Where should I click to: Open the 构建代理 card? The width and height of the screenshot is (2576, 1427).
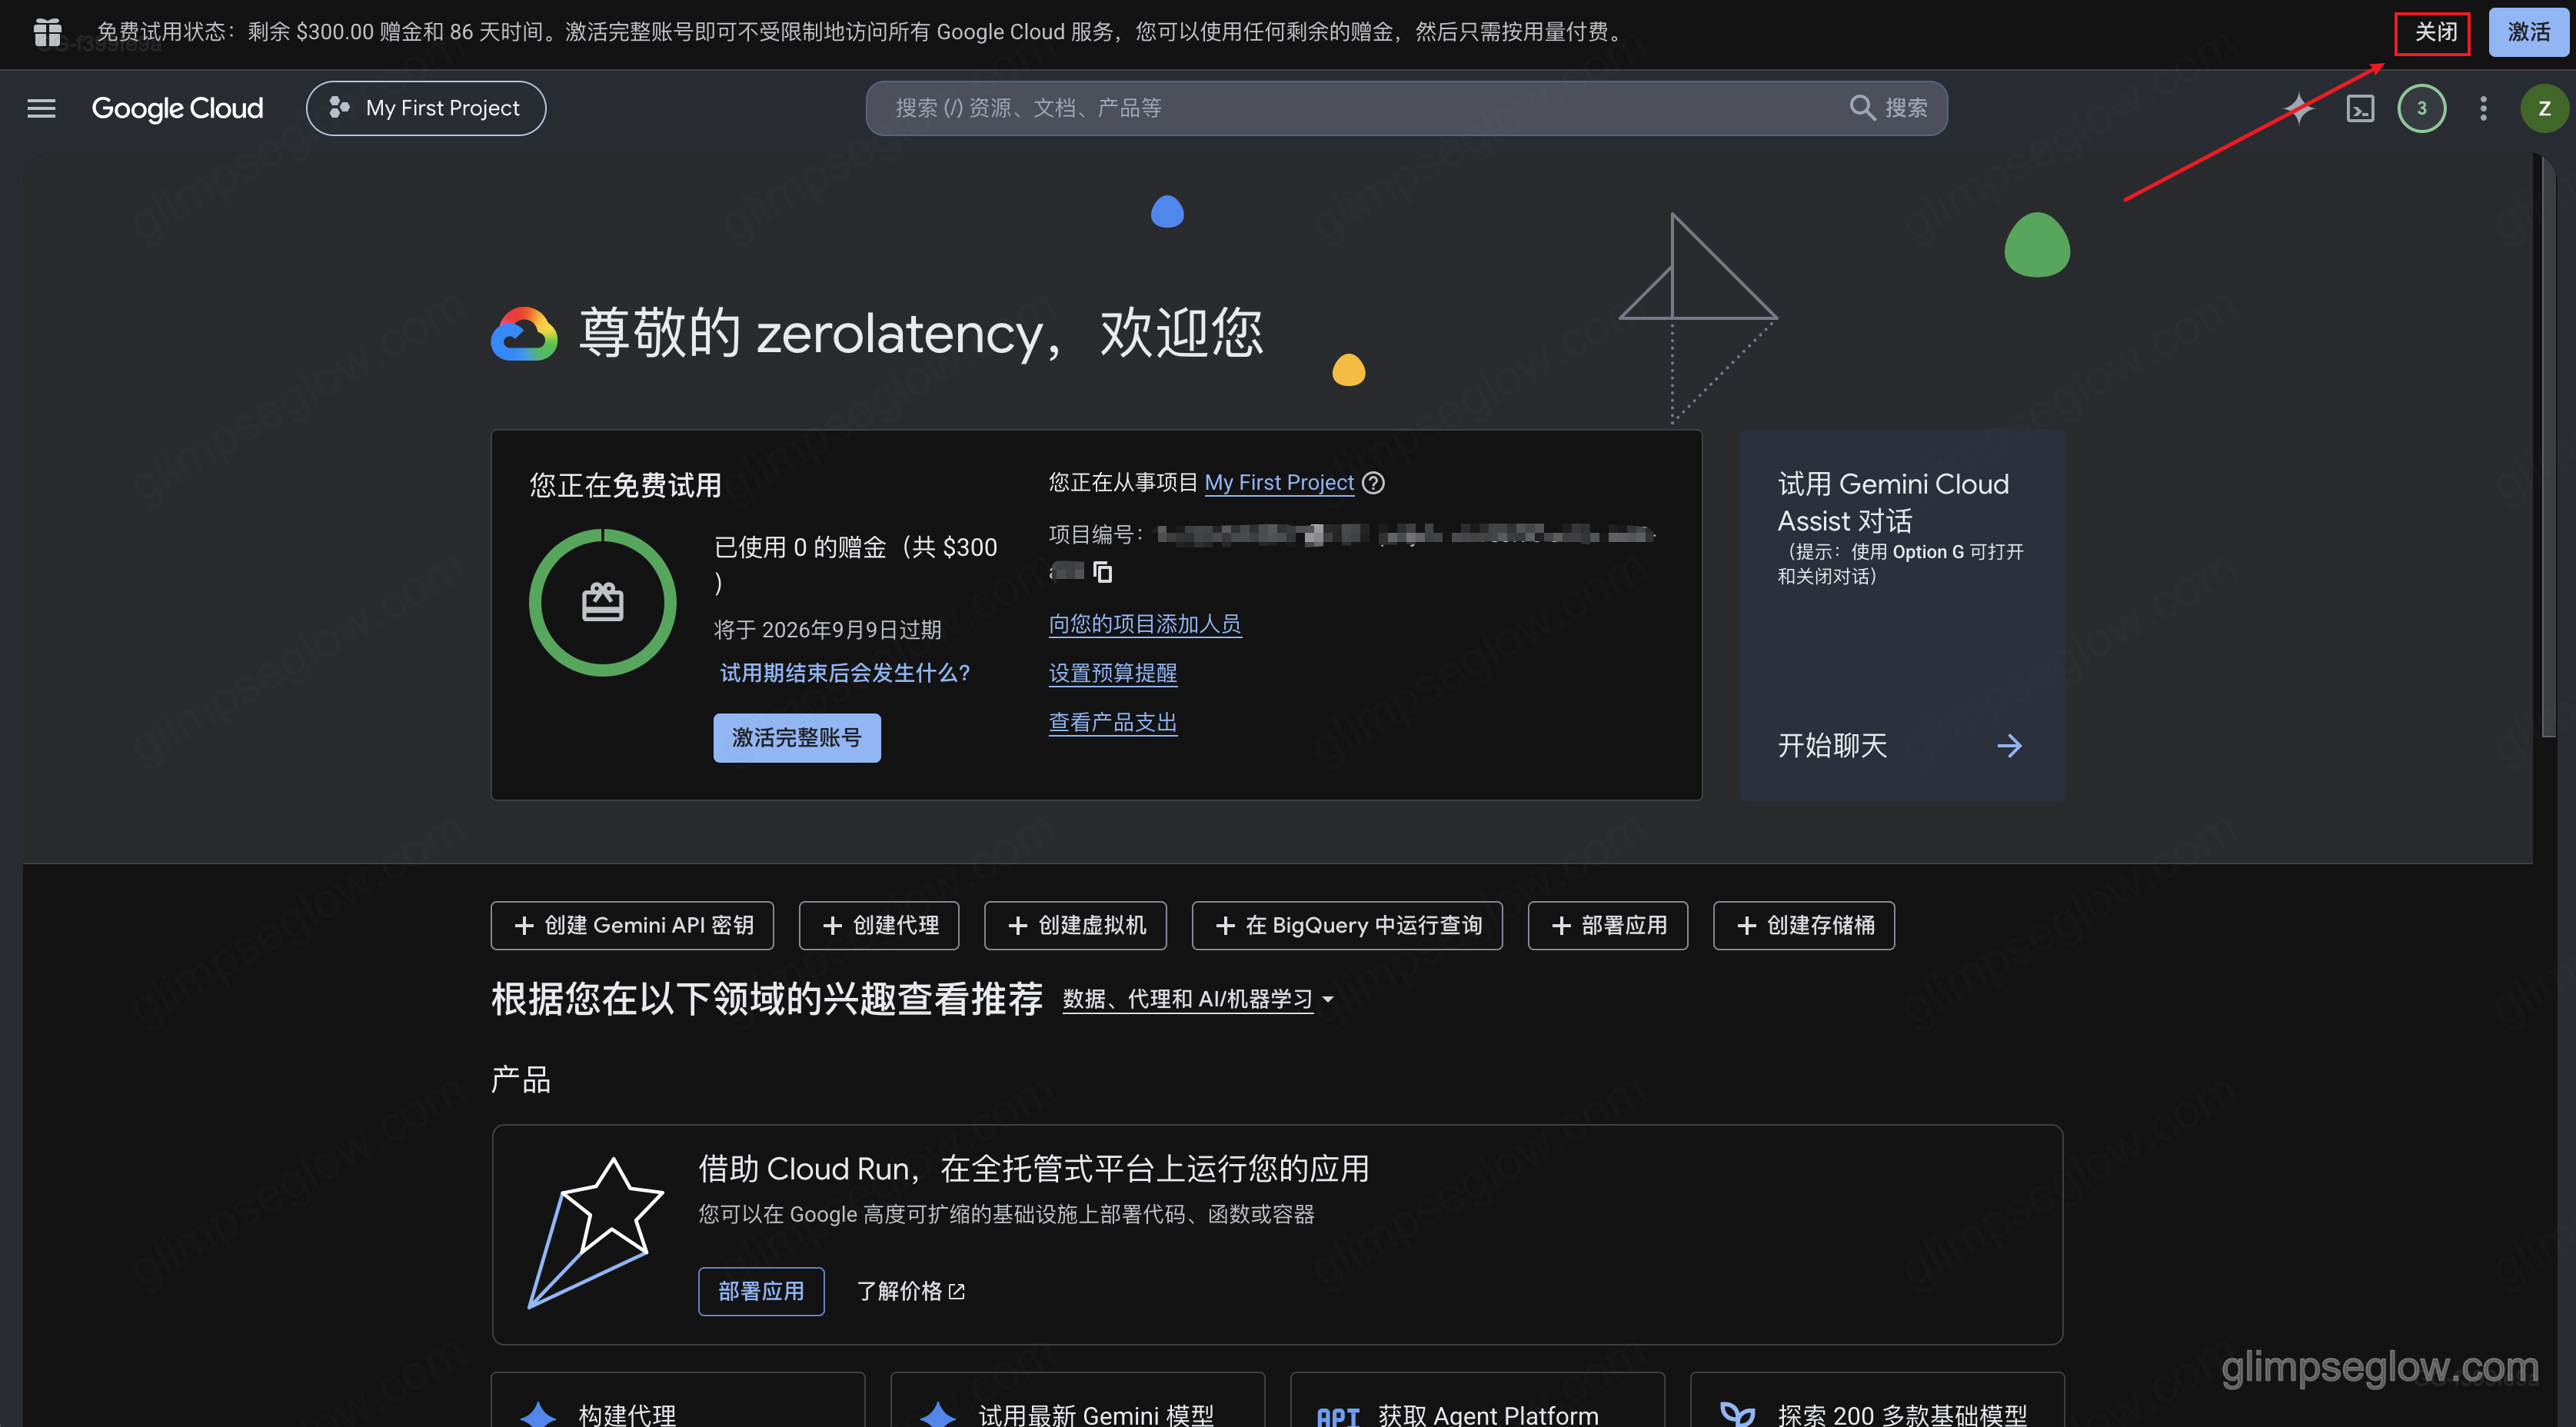coord(678,1400)
